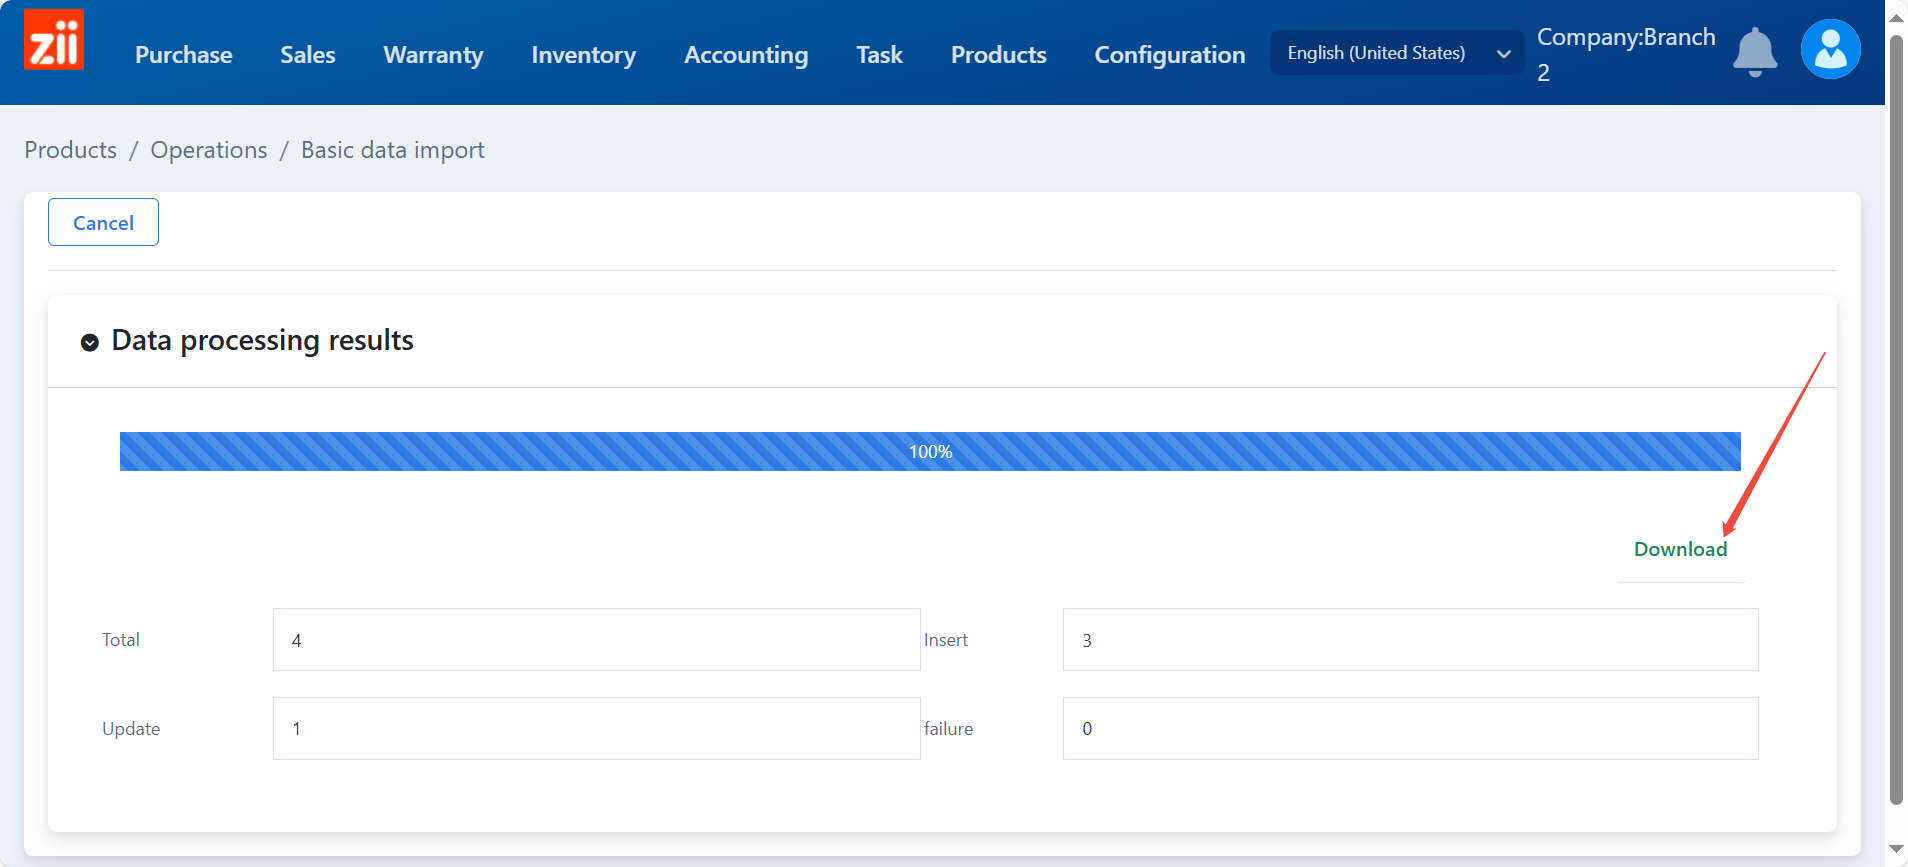This screenshot has width=1908, height=867.
Task: Go to Products in the breadcrumb
Action: coord(70,150)
